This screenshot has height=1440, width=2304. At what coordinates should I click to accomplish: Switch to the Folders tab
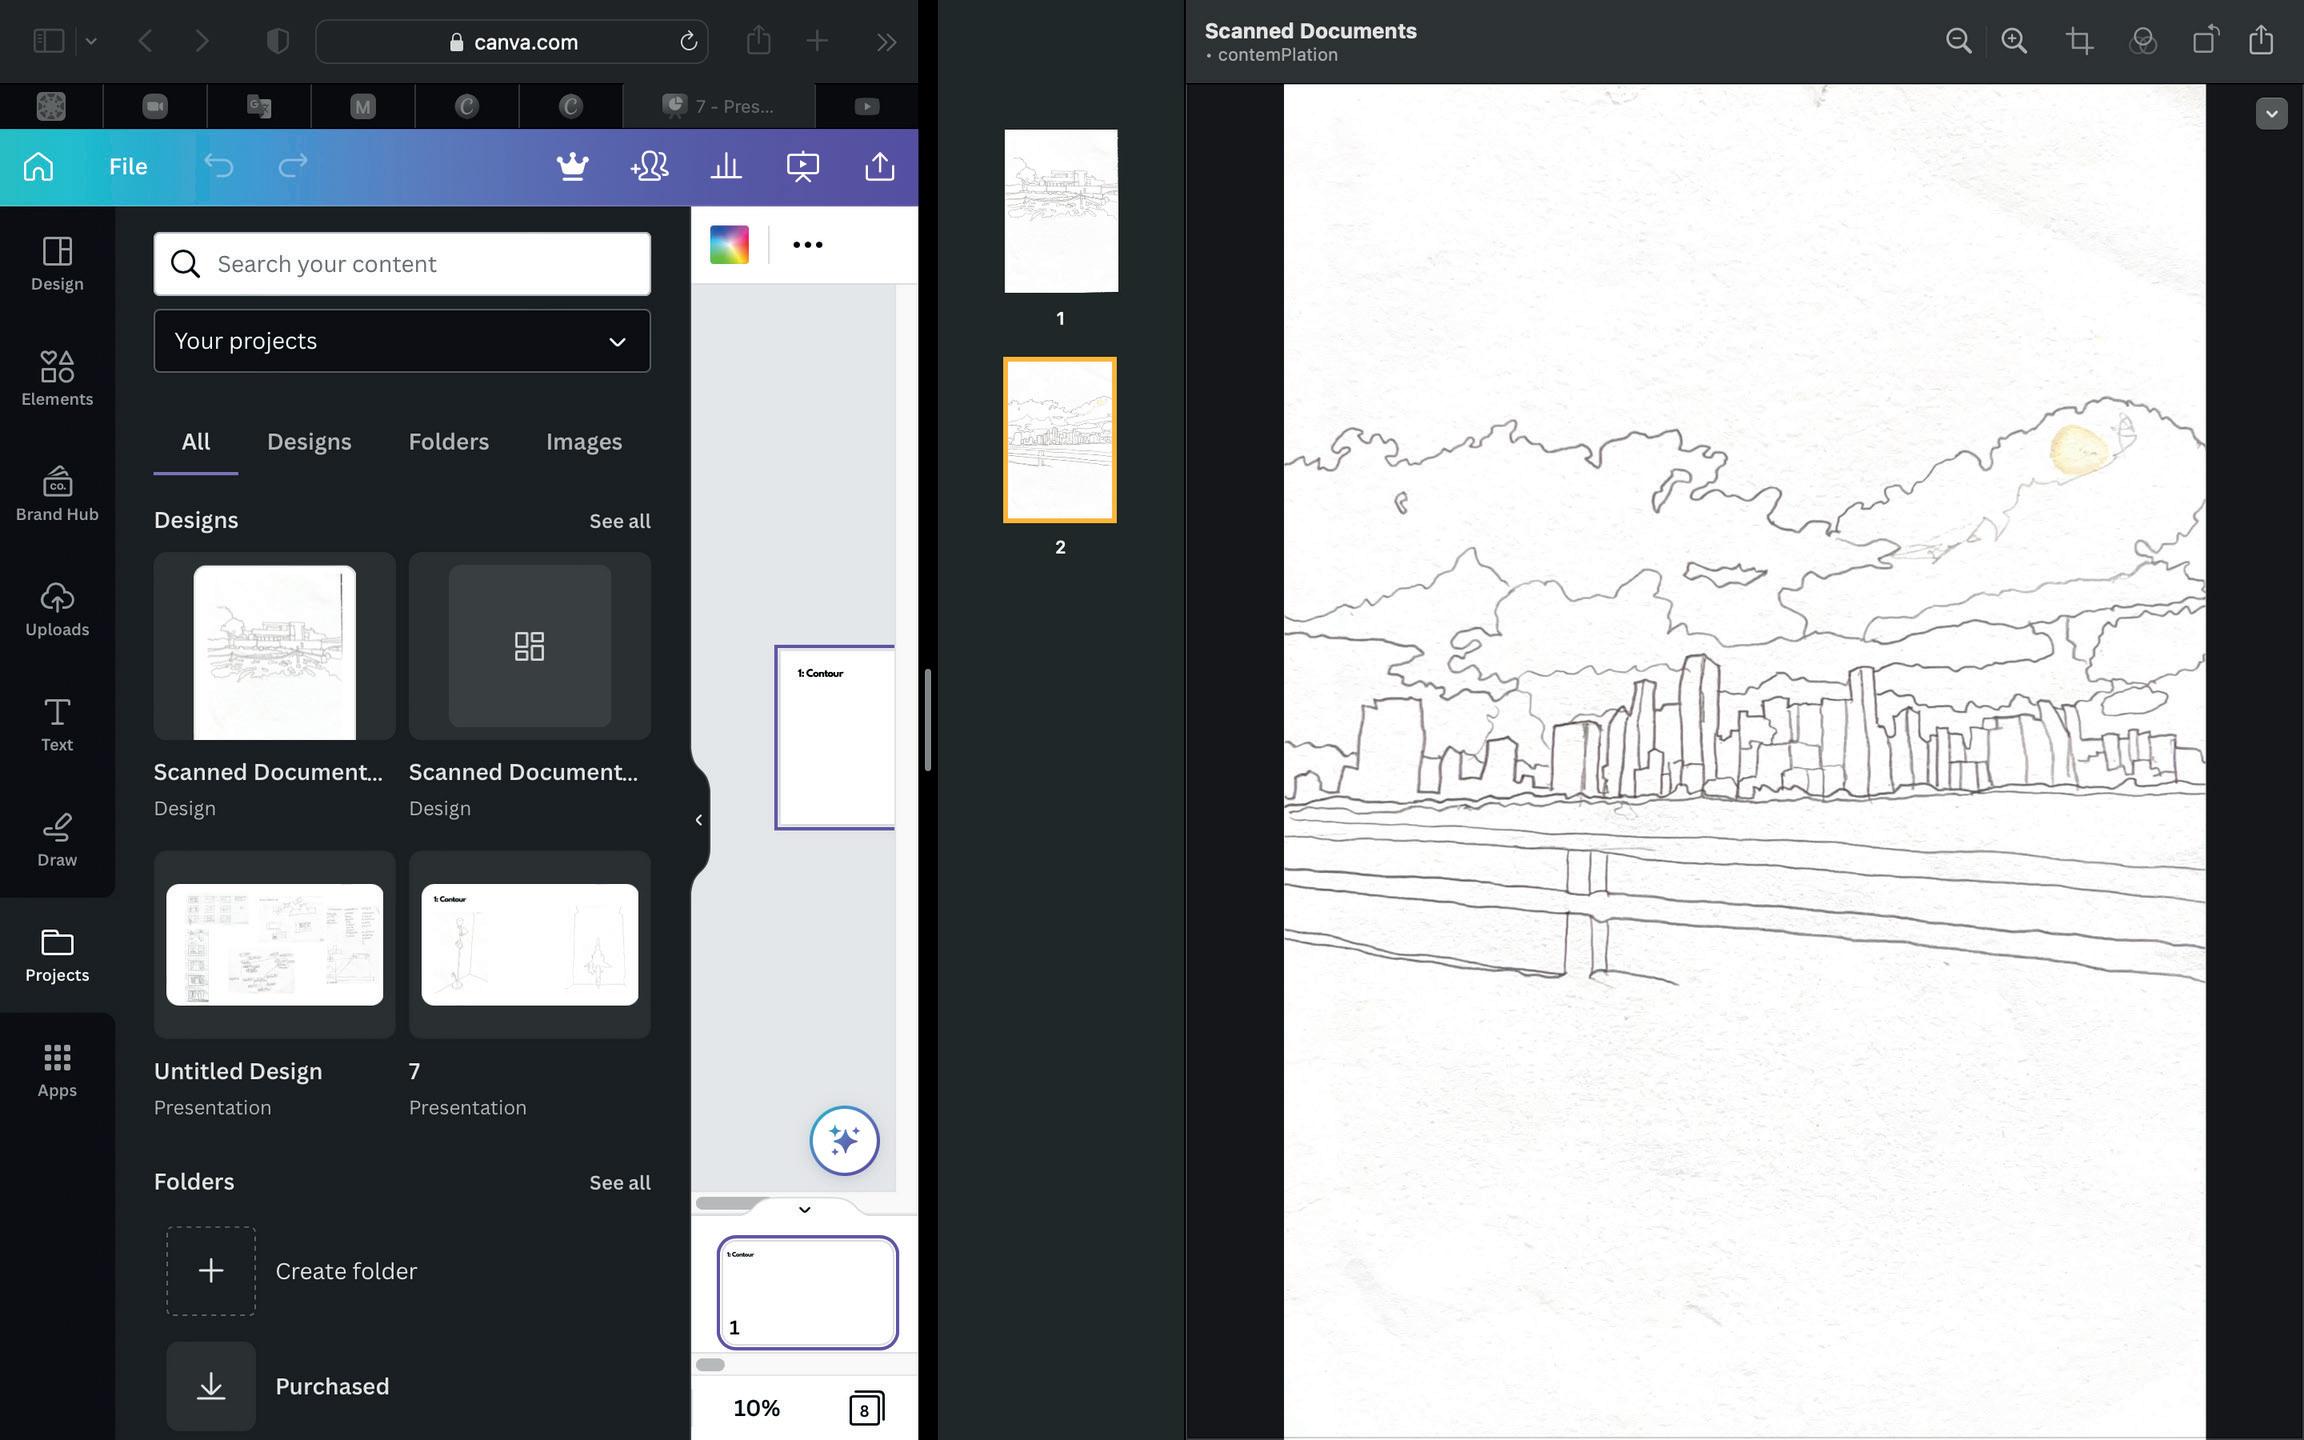coord(448,441)
